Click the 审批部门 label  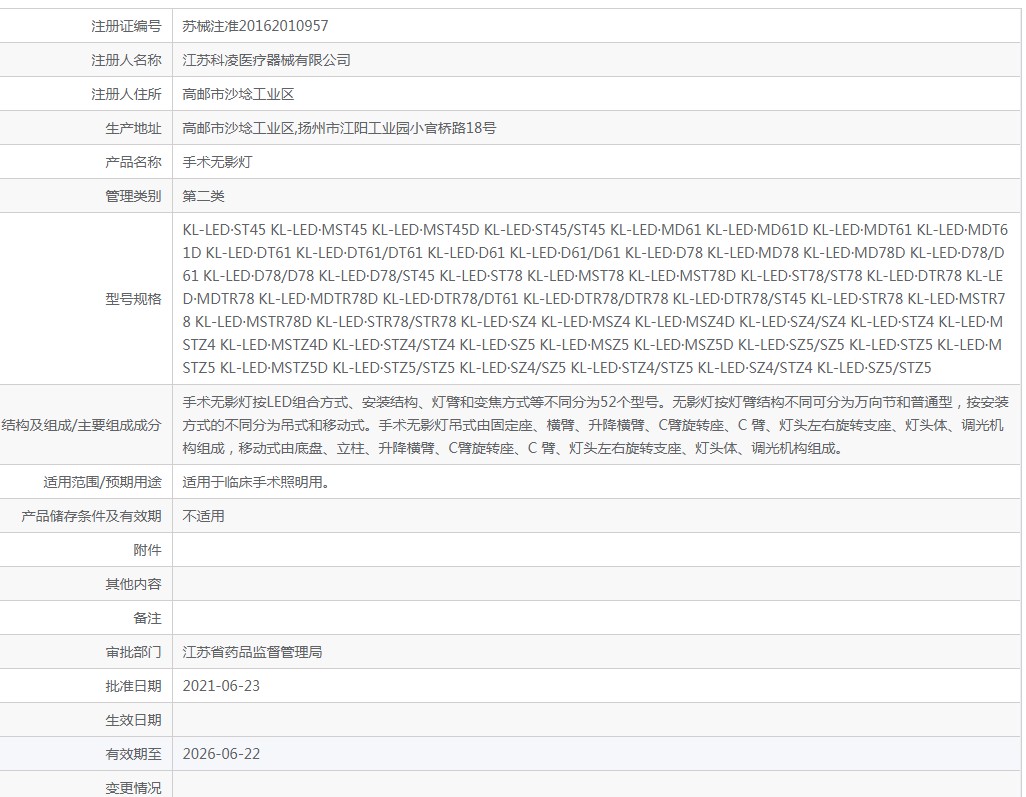(x=133, y=652)
